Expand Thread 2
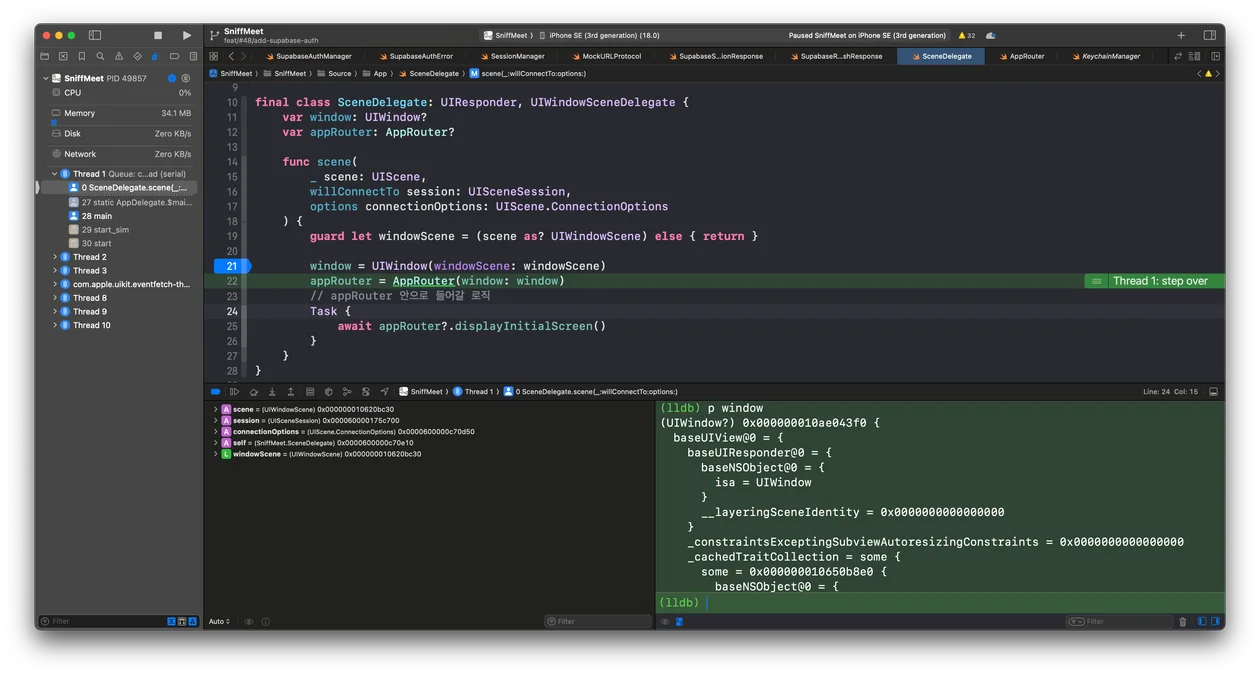 [55, 257]
